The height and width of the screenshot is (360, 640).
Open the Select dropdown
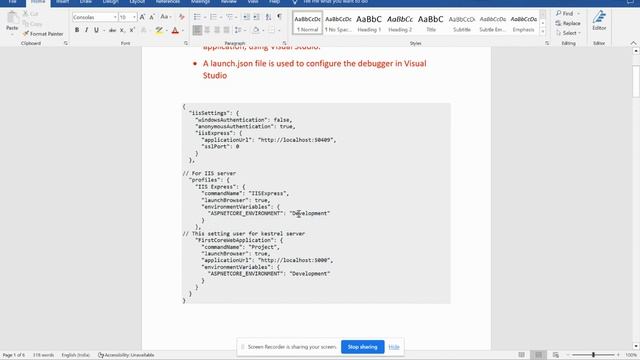(569, 33)
